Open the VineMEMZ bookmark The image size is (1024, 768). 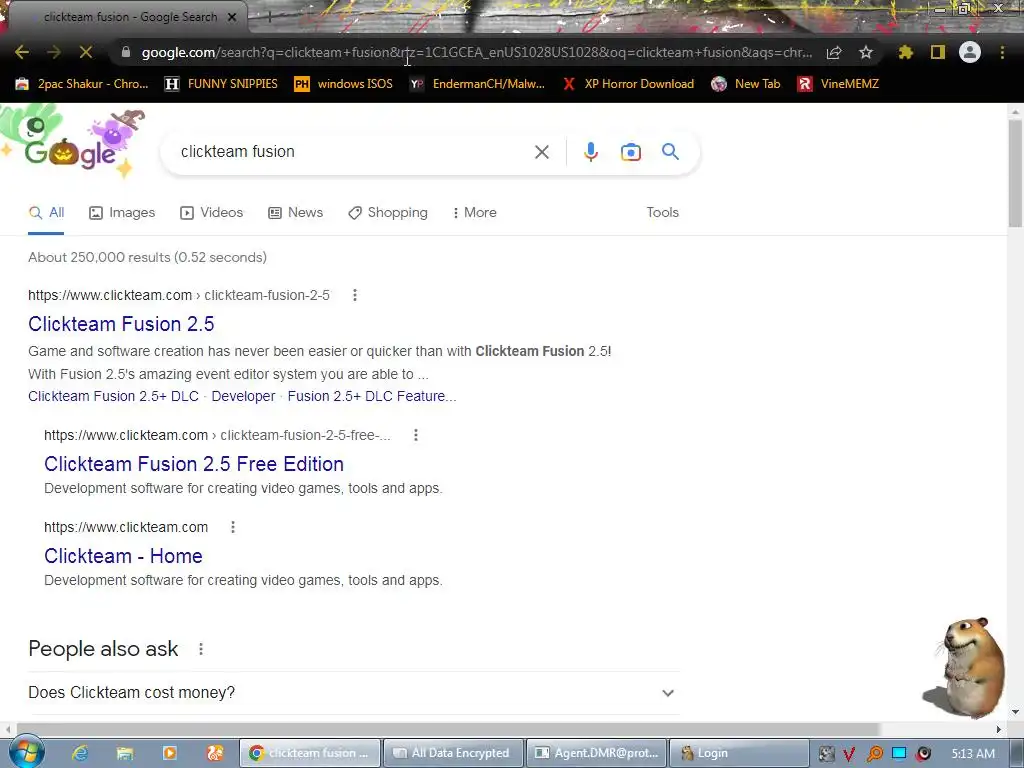click(838, 84)
